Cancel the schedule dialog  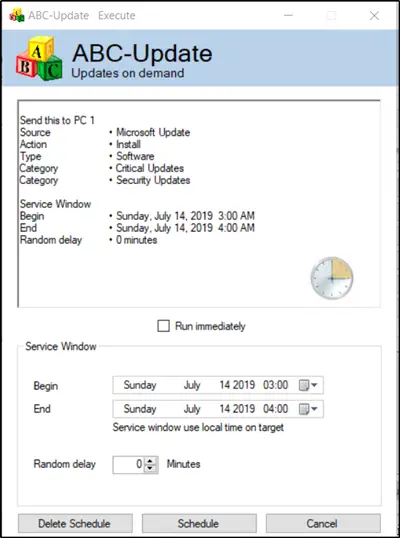pos(323,524)
